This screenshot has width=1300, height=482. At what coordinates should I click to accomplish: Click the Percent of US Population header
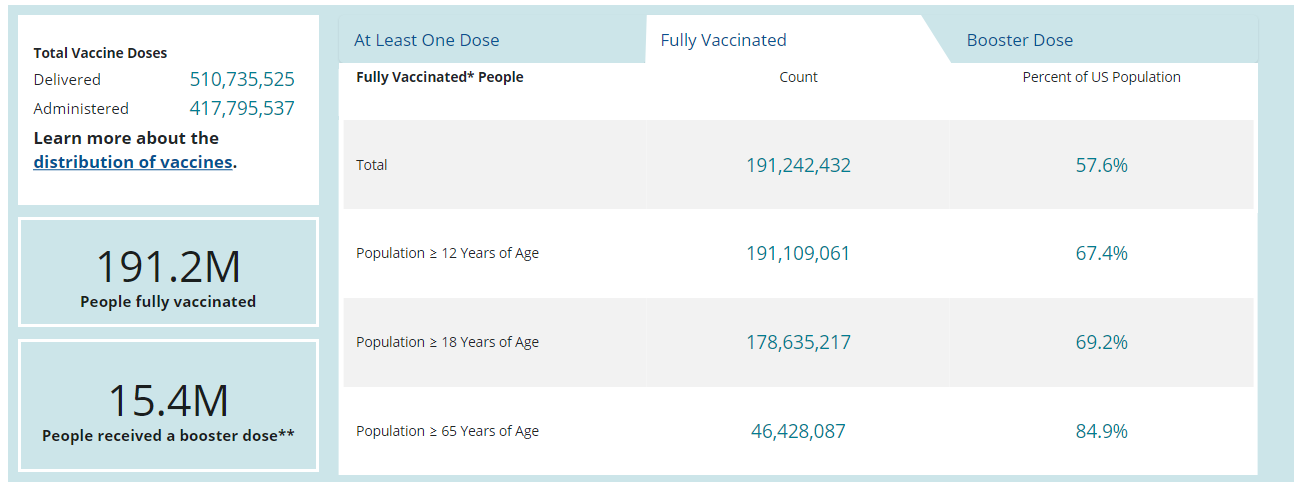pyautogui.click(x=1101, y=77)
